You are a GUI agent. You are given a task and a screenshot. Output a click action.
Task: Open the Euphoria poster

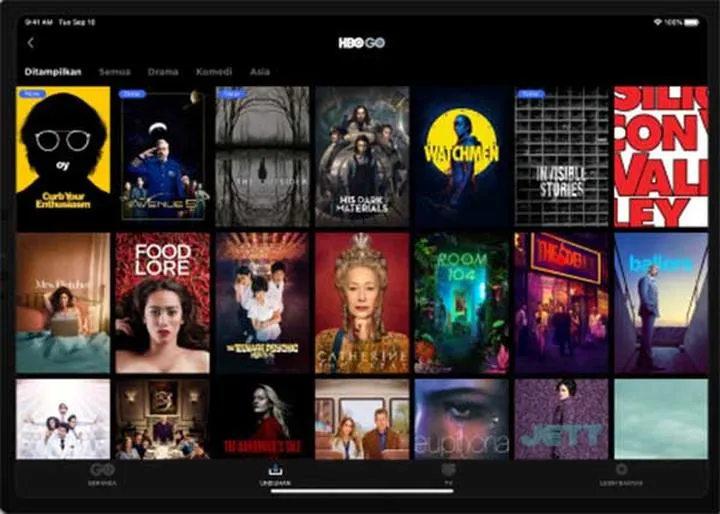461,419
